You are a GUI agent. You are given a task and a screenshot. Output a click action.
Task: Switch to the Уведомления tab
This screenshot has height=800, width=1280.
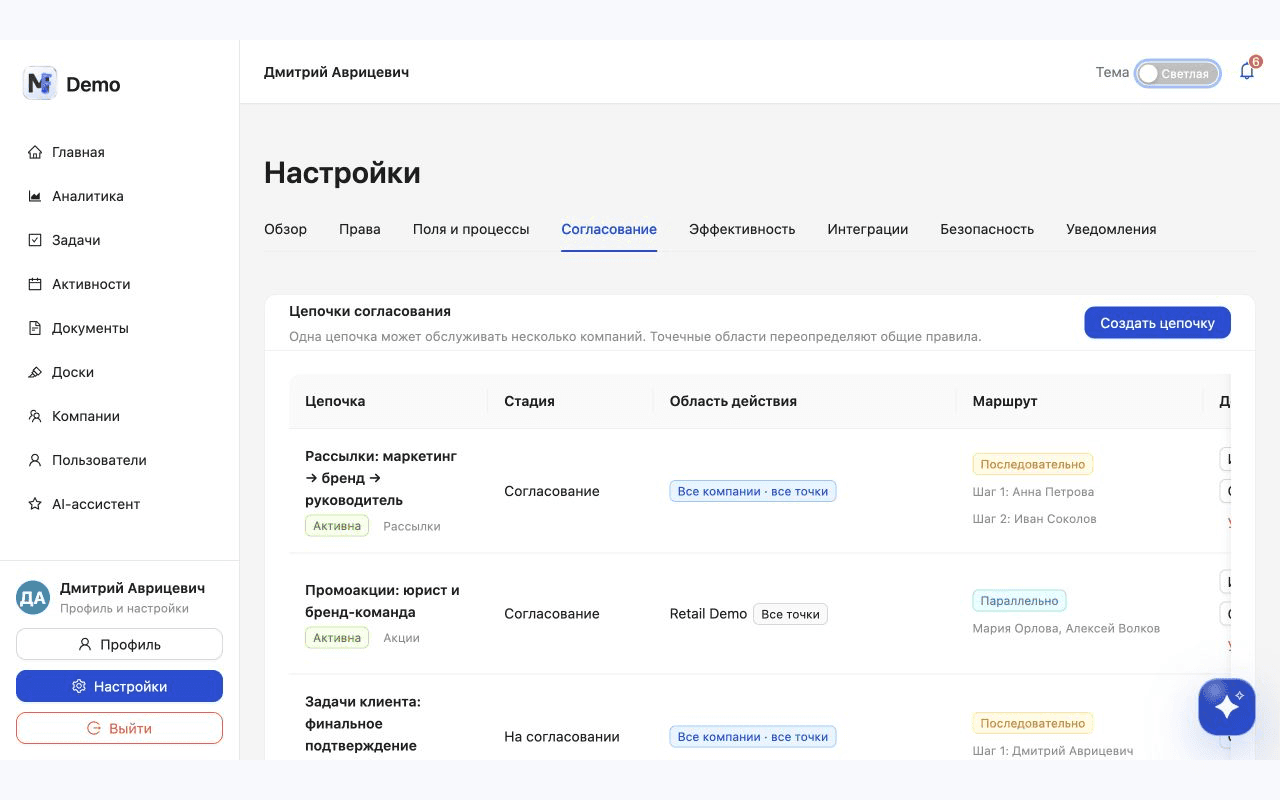1111,229
